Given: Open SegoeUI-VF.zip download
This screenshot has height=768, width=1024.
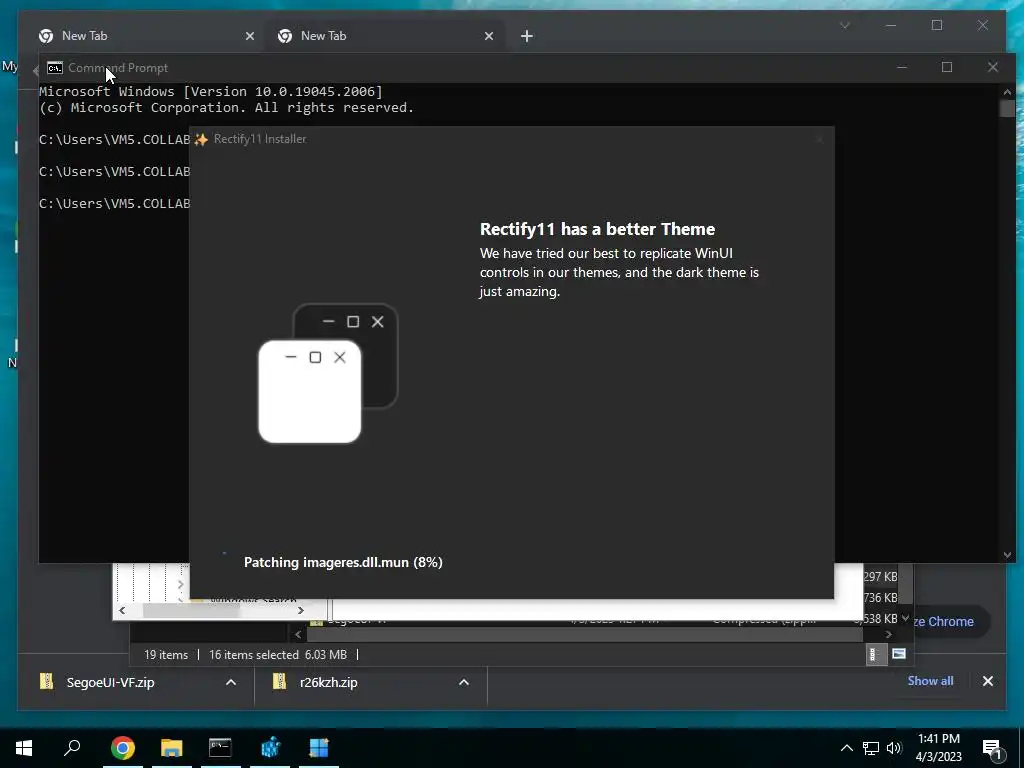Looking at the screenshot, I should [110, 682].
